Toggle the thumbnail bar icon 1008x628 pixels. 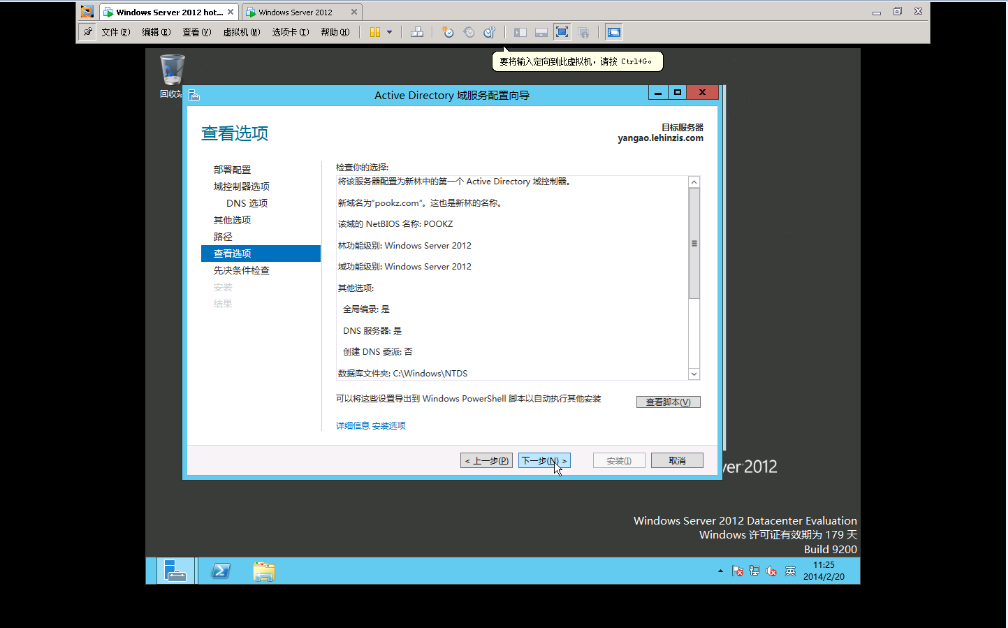[541, 32]
